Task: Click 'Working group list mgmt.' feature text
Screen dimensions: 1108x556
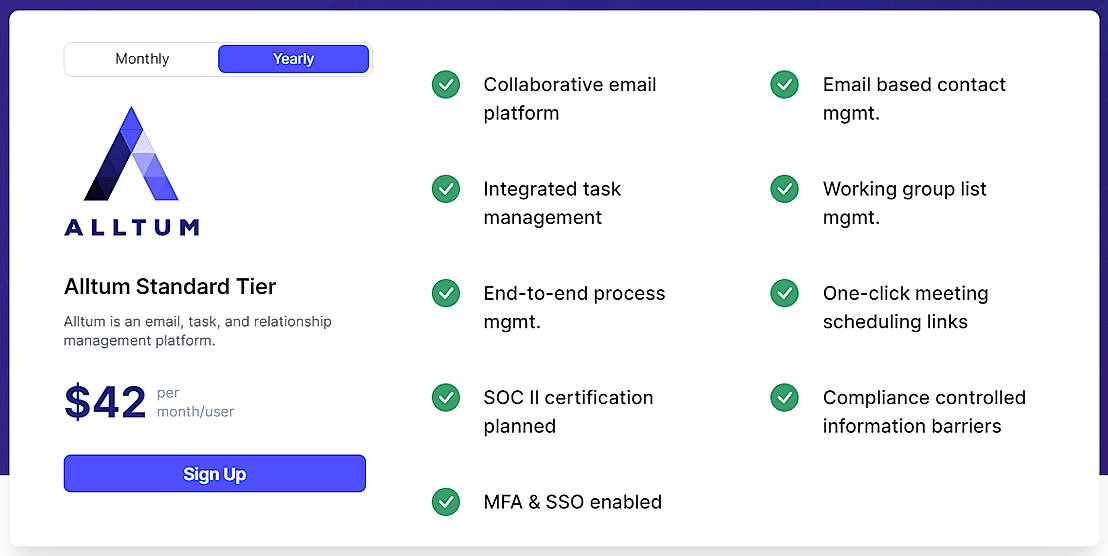Action: (x=904, y=203)
